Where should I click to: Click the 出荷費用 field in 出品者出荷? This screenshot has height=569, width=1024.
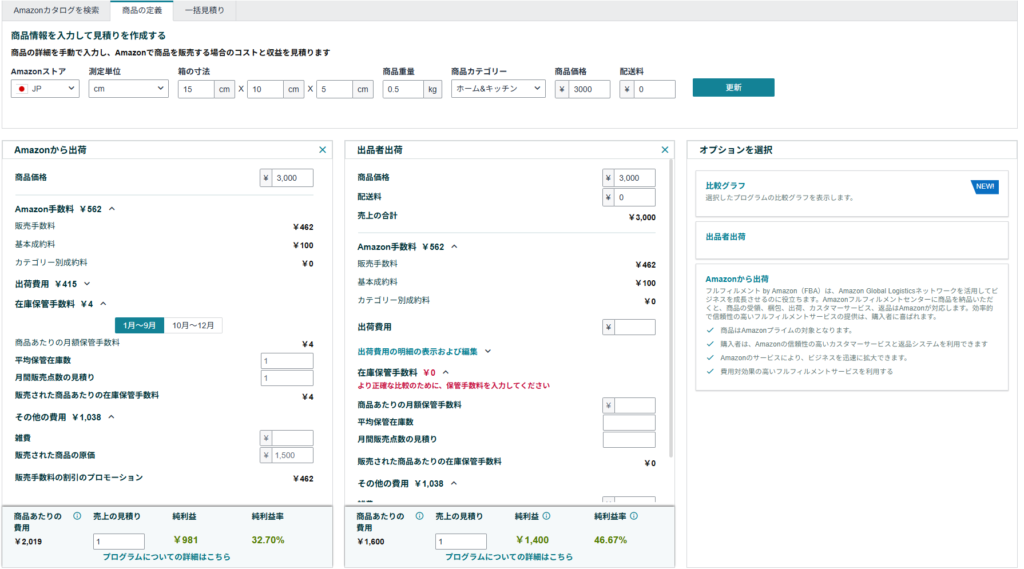tap(635, 327)
